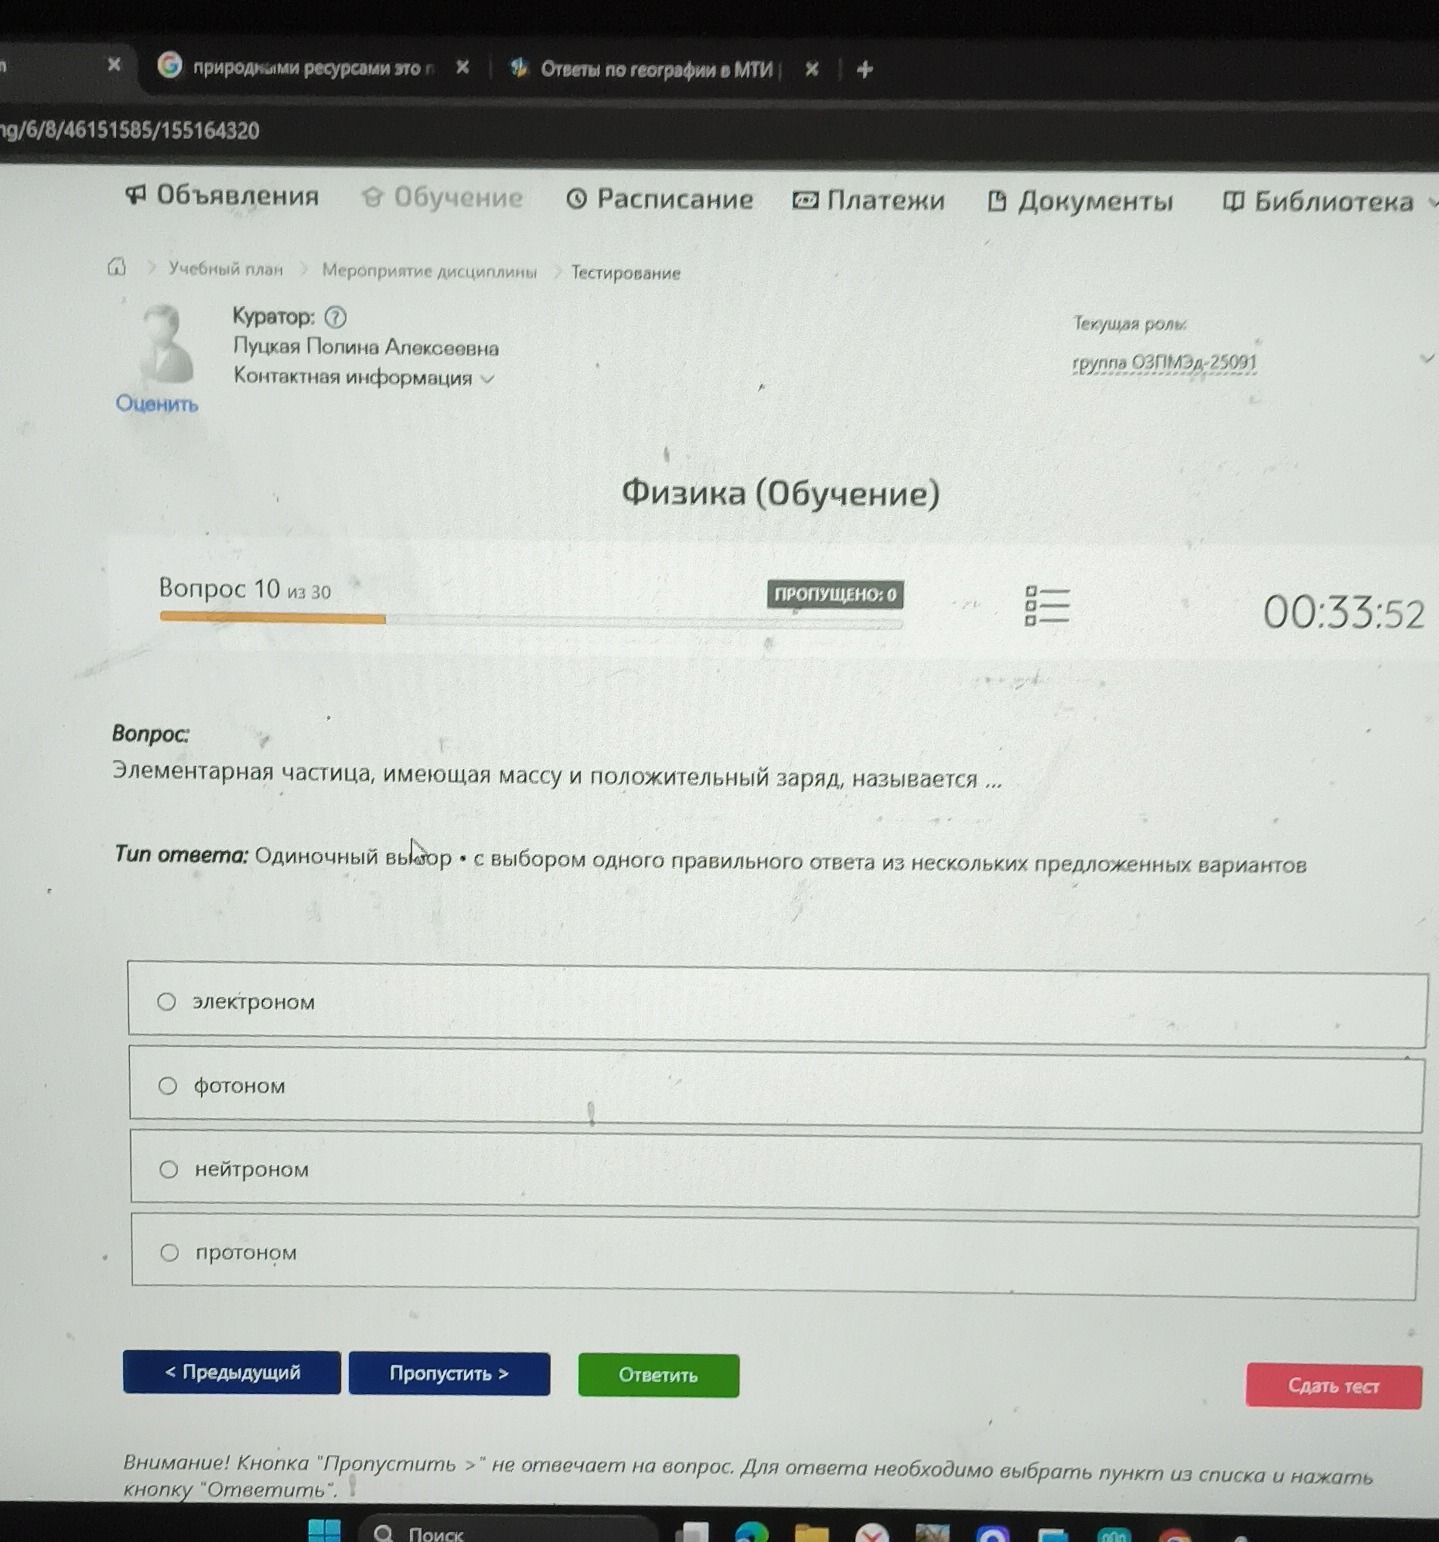This screenshot has height=1542, width=1439.
Task: Select the answer 'фотоном'
Action: (x=776, y=1089)
